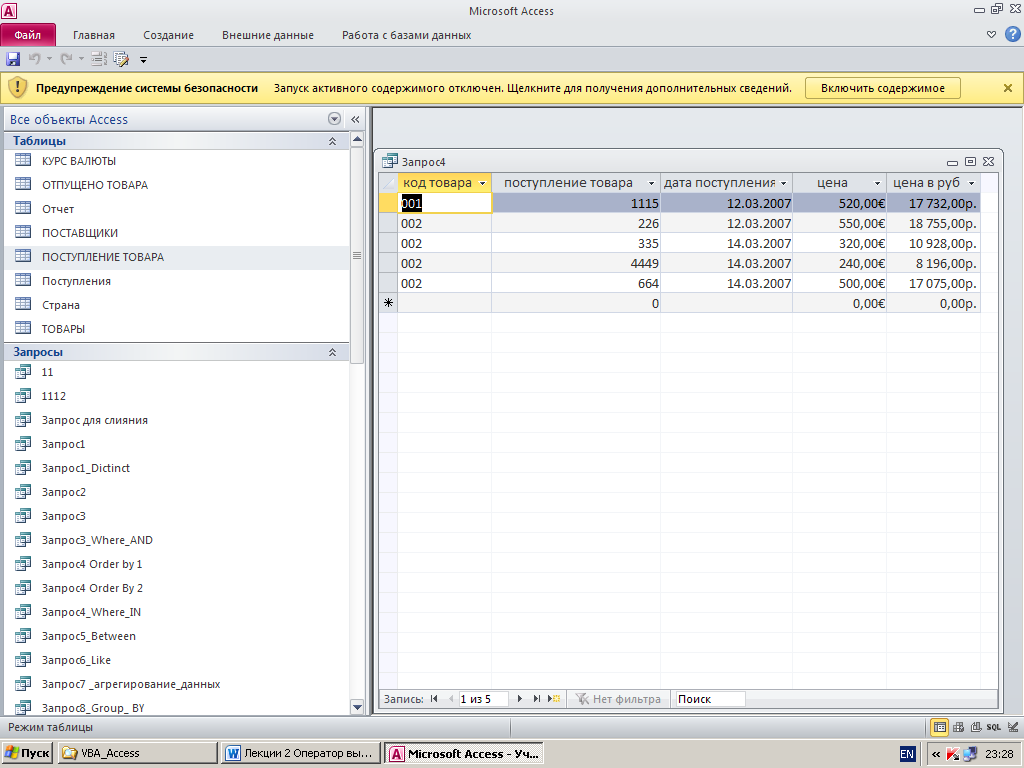Click the security warning shield icon

click(x=18, y=88)
